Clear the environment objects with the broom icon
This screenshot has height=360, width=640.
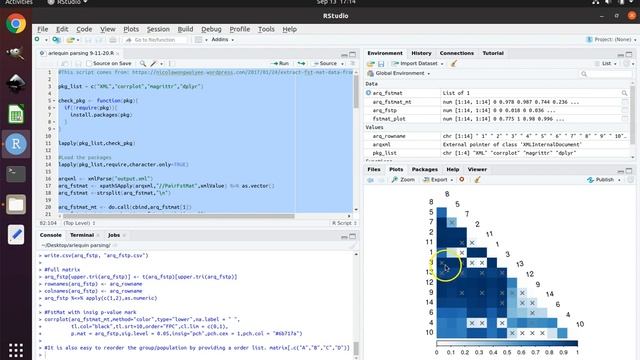coord(453,64)
